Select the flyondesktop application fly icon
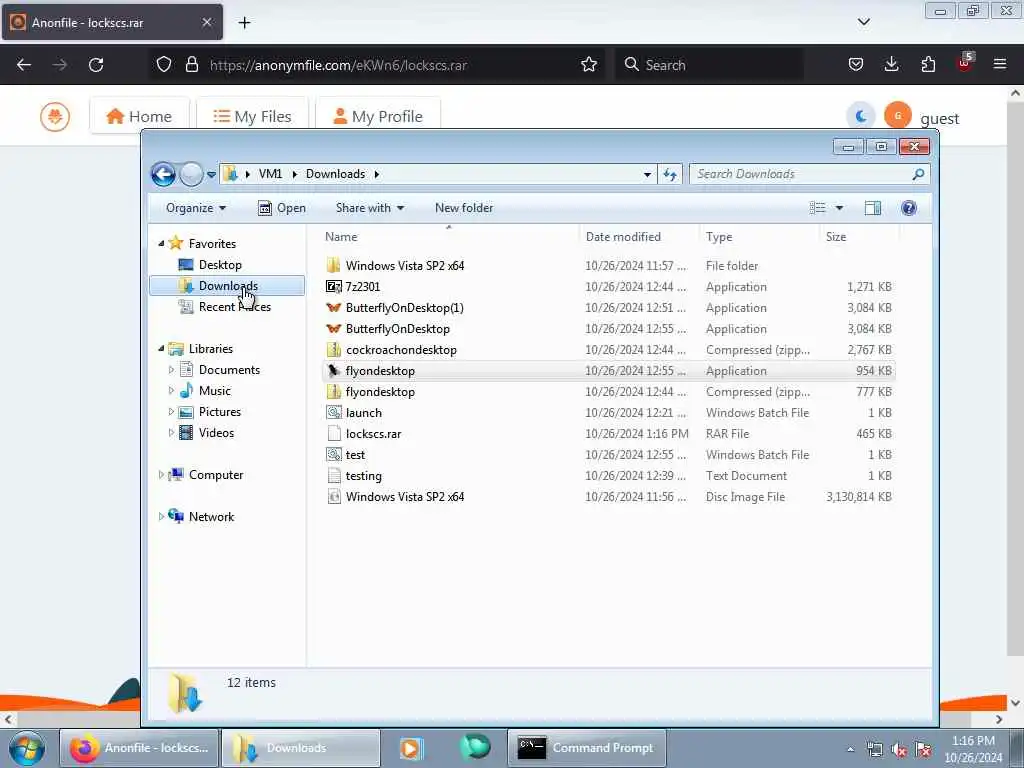 click(x=334, y=371)
